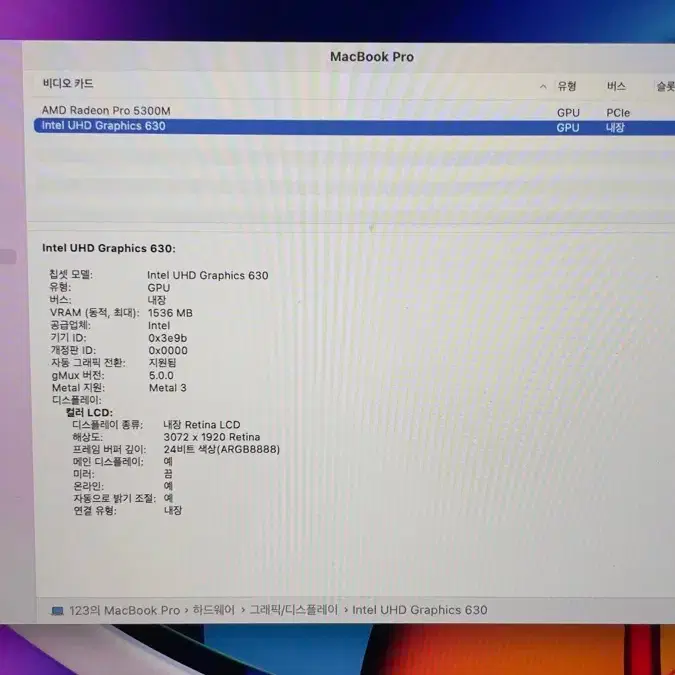This screenshot has height=675, width=675.
Task: Go to 그래픽/디스플레이 in path bar
Action: coord(294,610)
